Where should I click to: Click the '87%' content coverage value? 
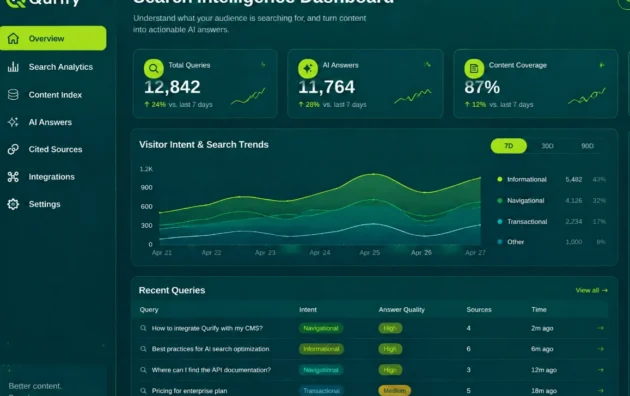[x=482, y=87]
